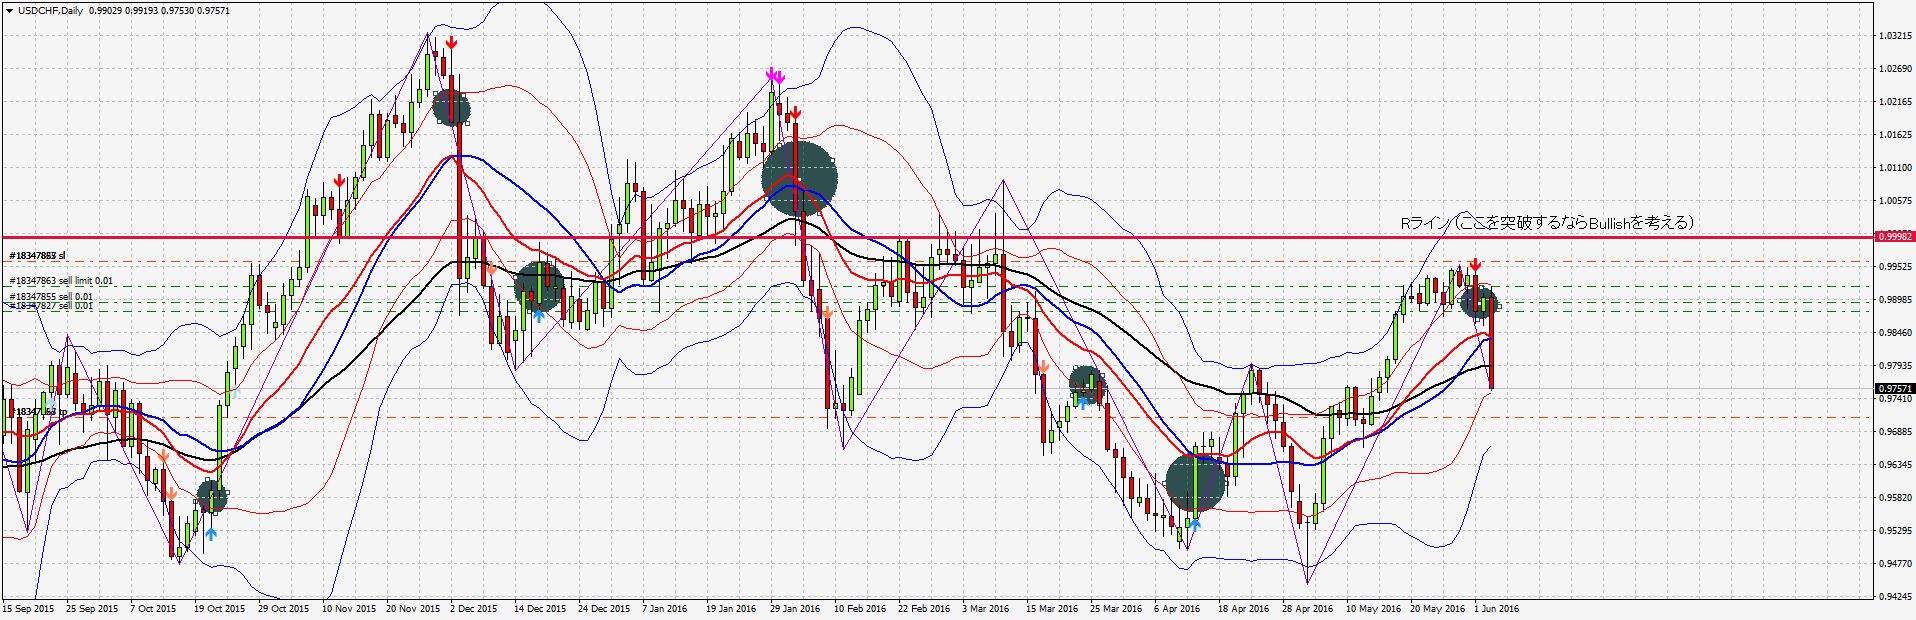Click the '20 May 2016' date label
This screenshot has height=620, width=1916.
pos(1437,609)
